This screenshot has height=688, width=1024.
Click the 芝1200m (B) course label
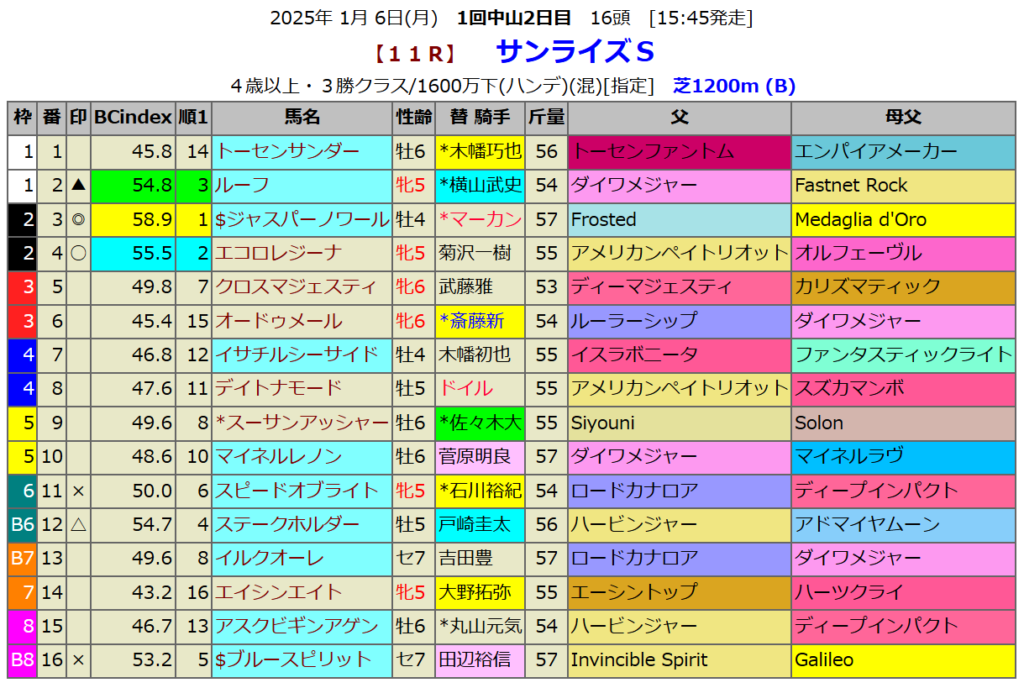(x=732, y=86)
